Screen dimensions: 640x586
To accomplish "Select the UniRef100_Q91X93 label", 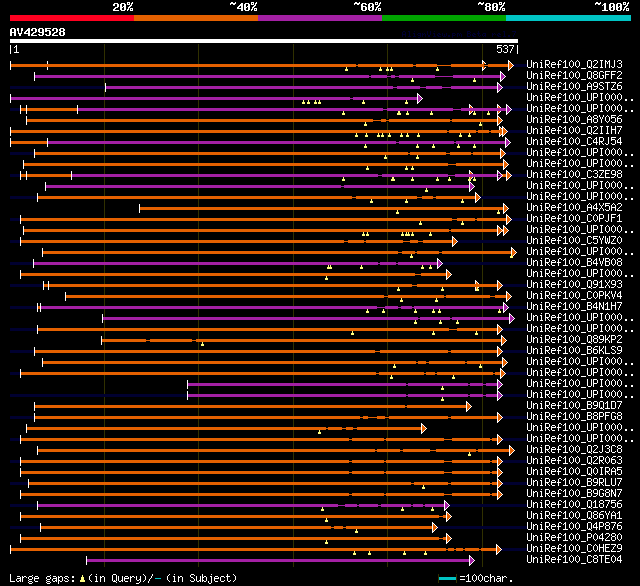I will [574, 285].
